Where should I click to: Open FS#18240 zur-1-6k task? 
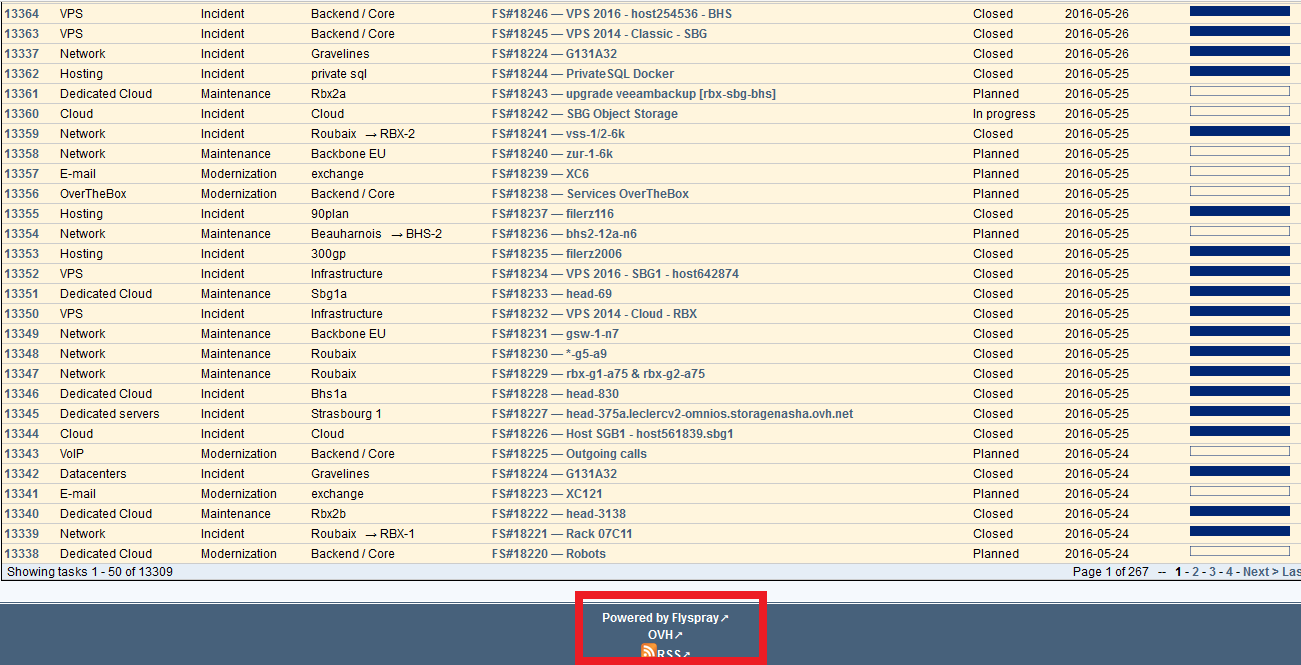(x=552, y=154)
